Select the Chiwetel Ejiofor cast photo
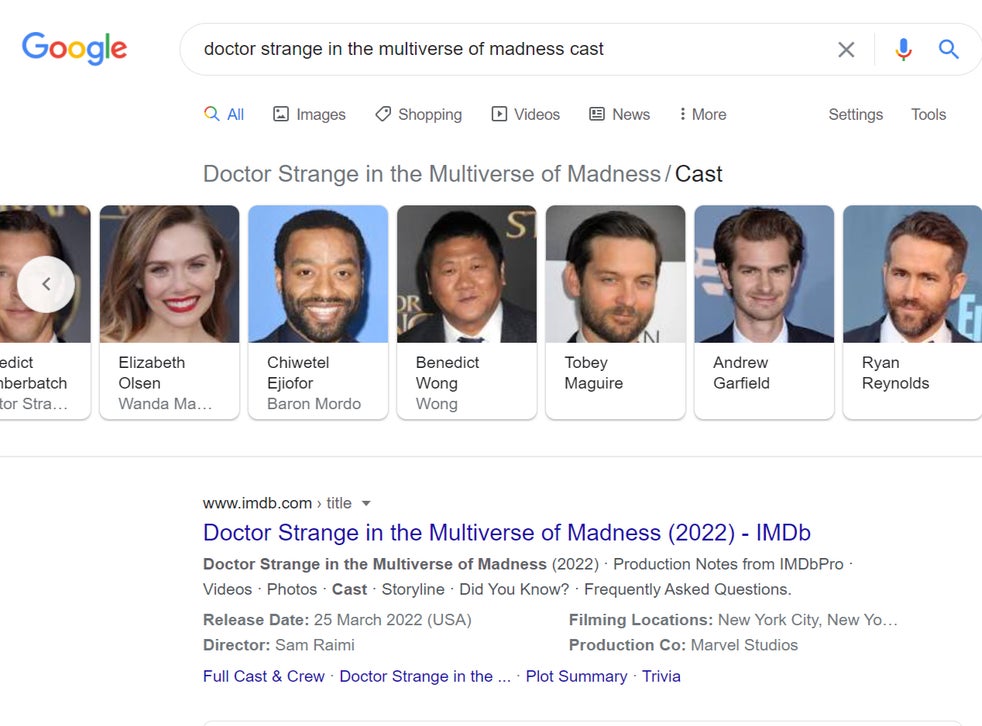 tap(318, 274)
